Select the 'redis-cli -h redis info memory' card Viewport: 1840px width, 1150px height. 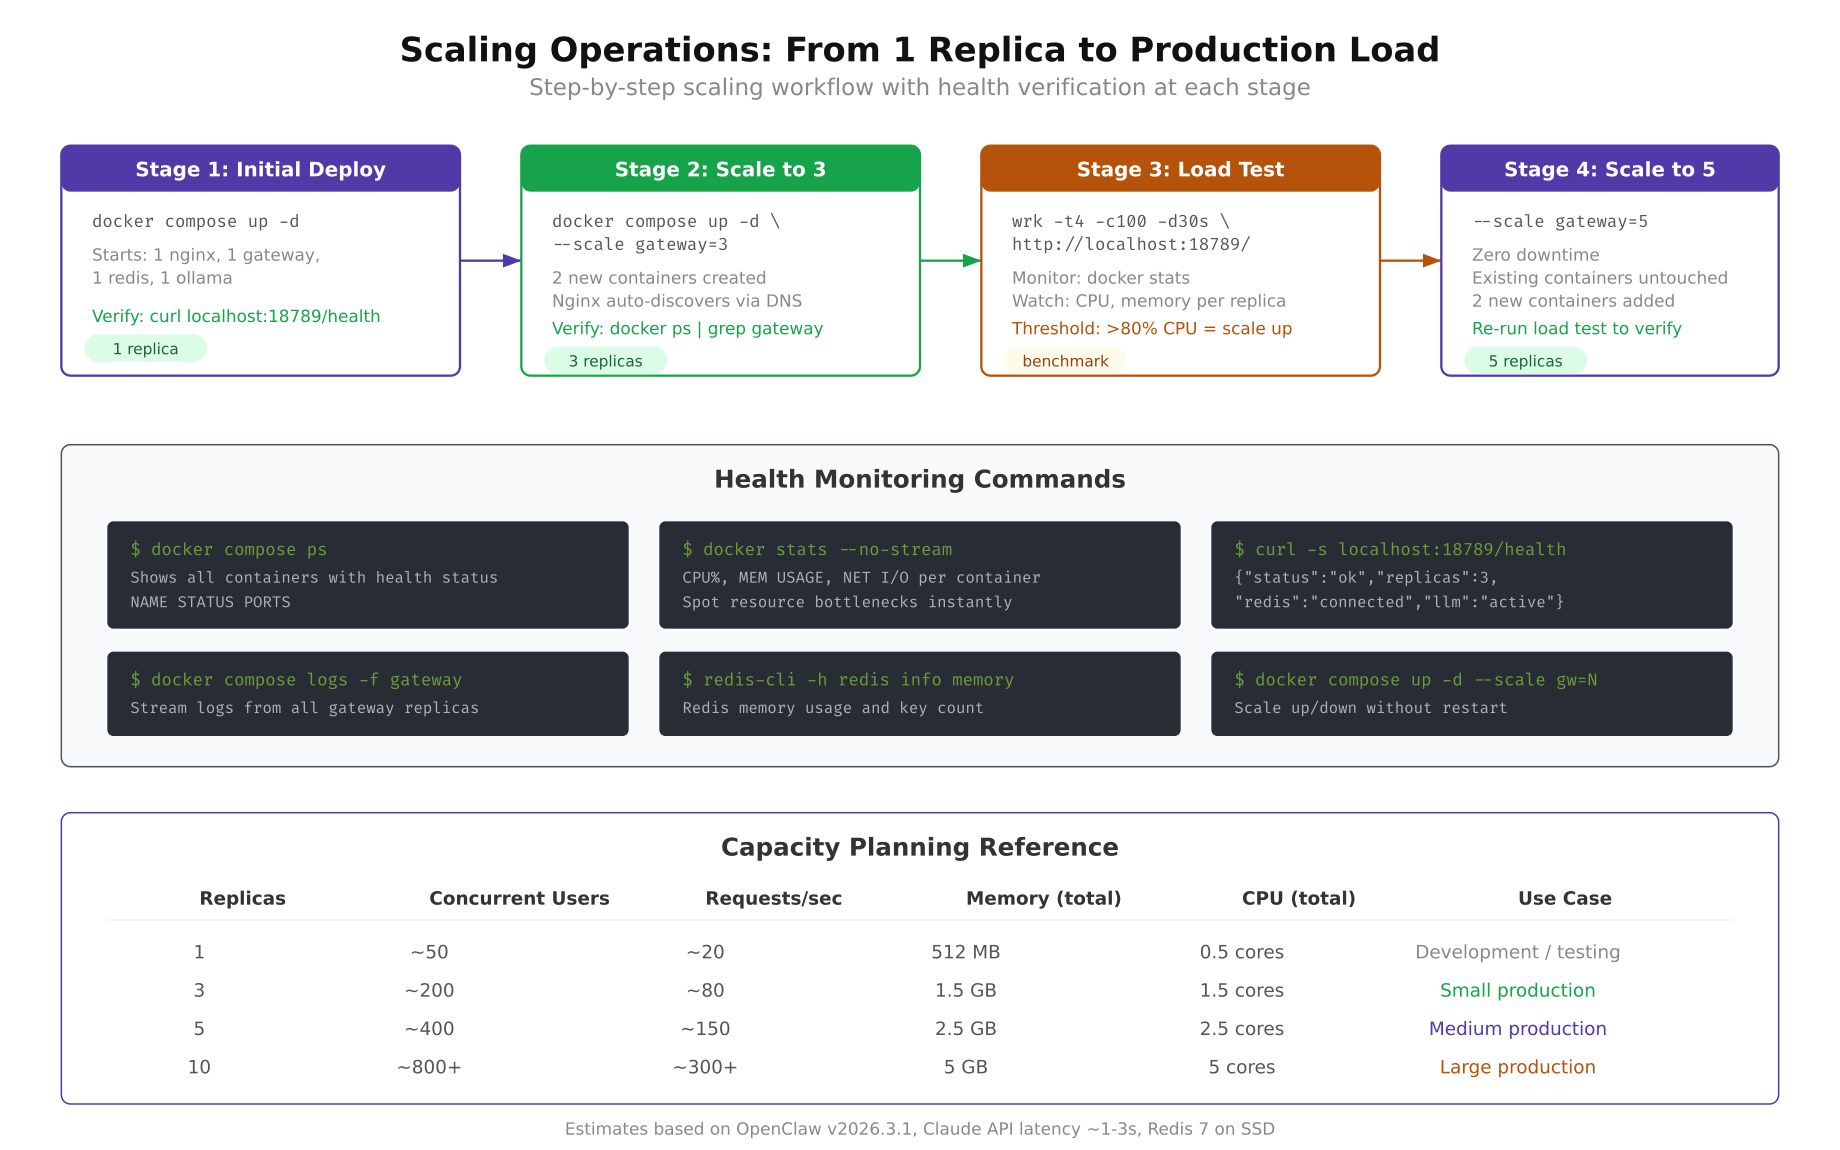919,693
